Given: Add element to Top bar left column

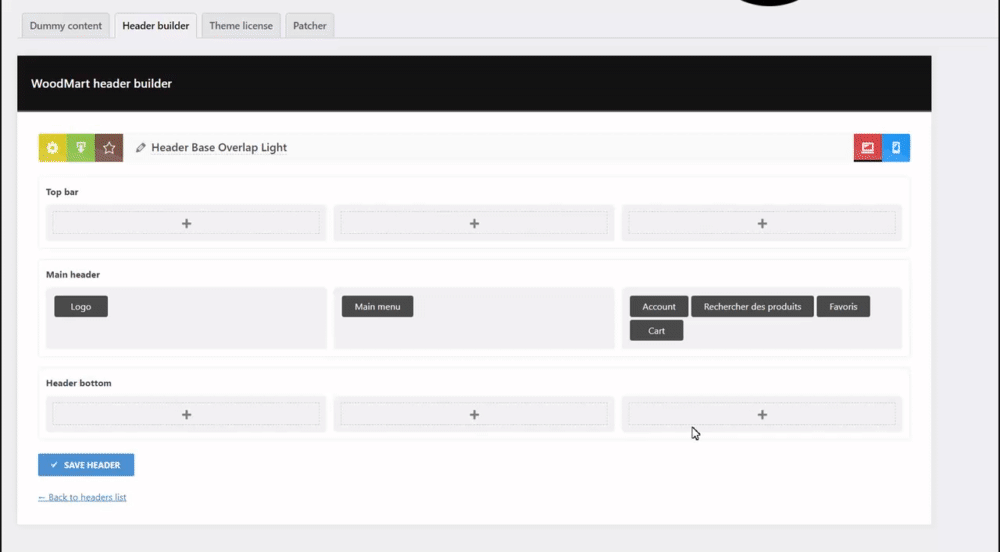Looking at the screenshot, I should click(186, 223).
